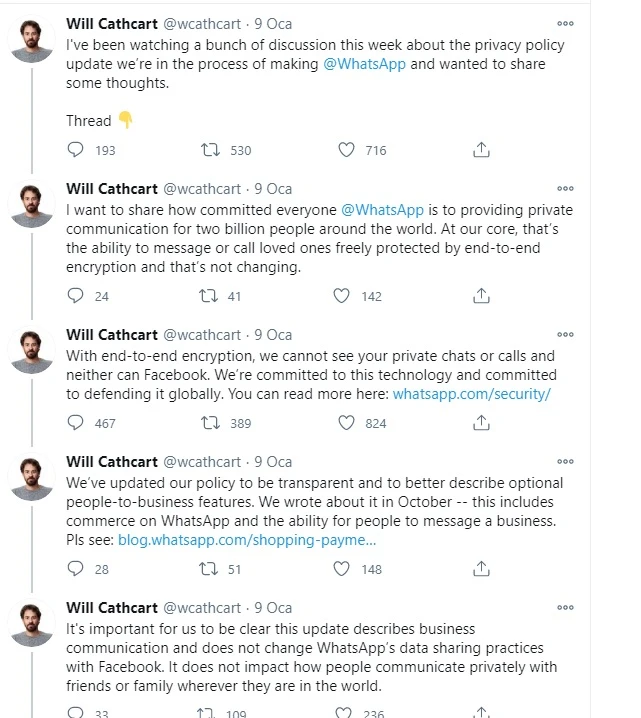This screenshot has height=718, width=641.
Task: Share the first tweet in the thread
Action: click(x=481, y=150)
